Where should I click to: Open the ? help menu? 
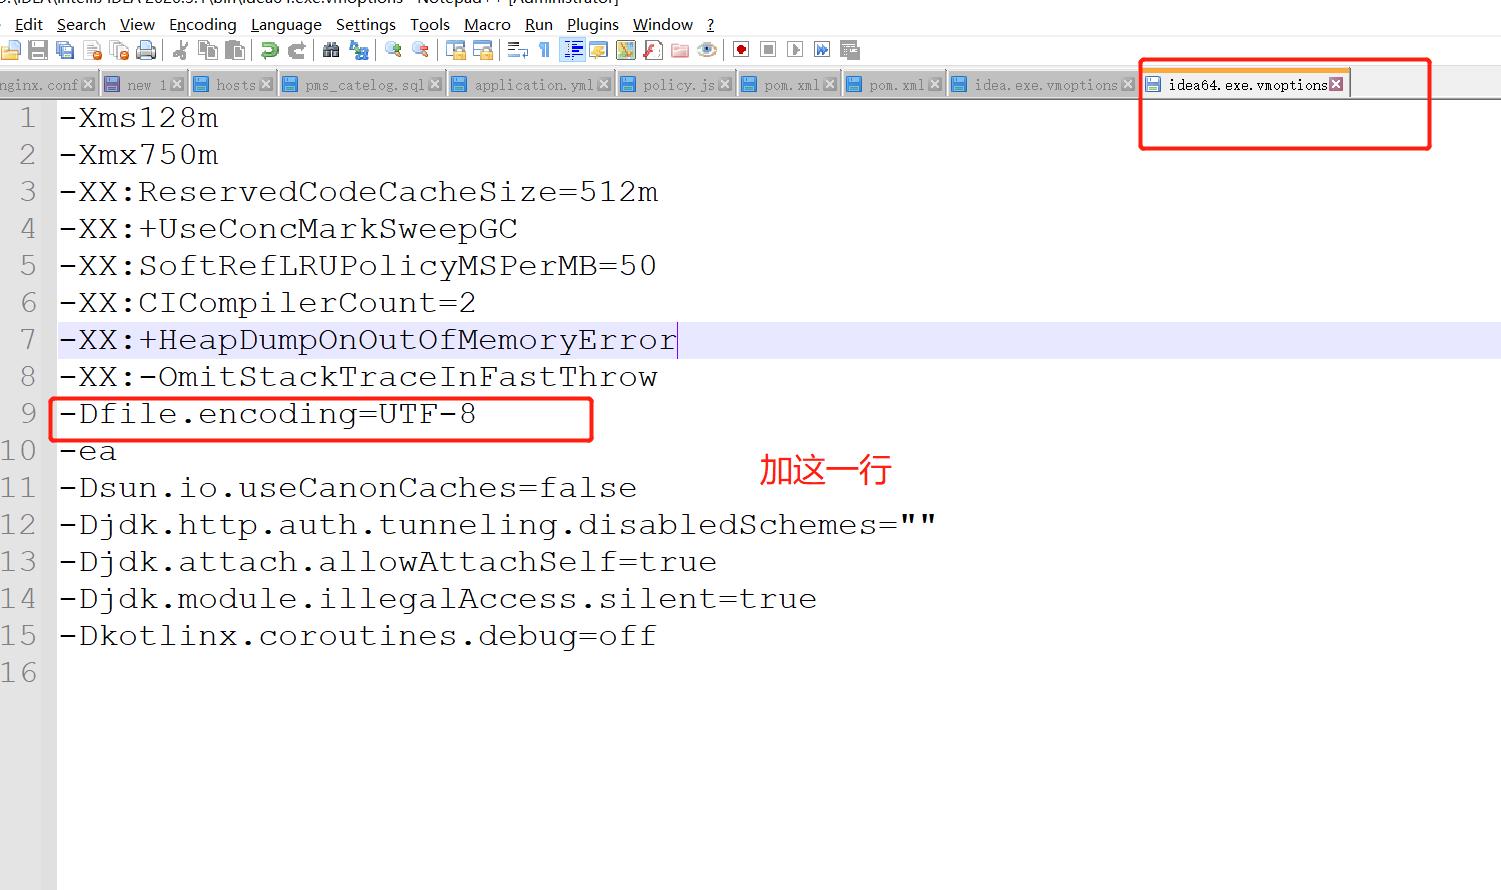(x=711, y=24)
